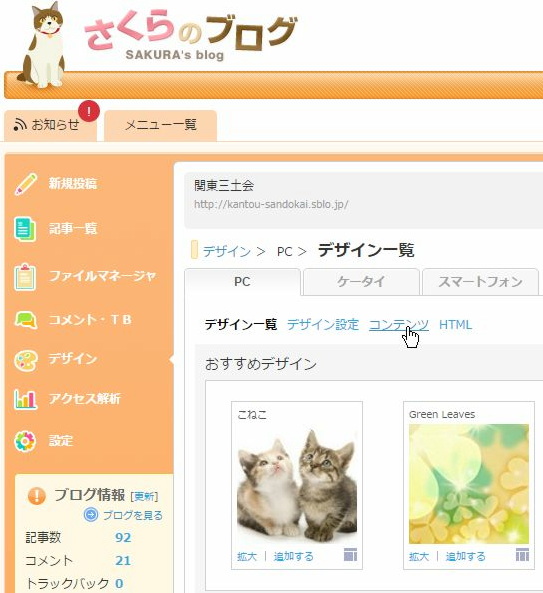543x593 pixels.
Task: Open the デザイン設定 link
Action: [x=323, y=325]
